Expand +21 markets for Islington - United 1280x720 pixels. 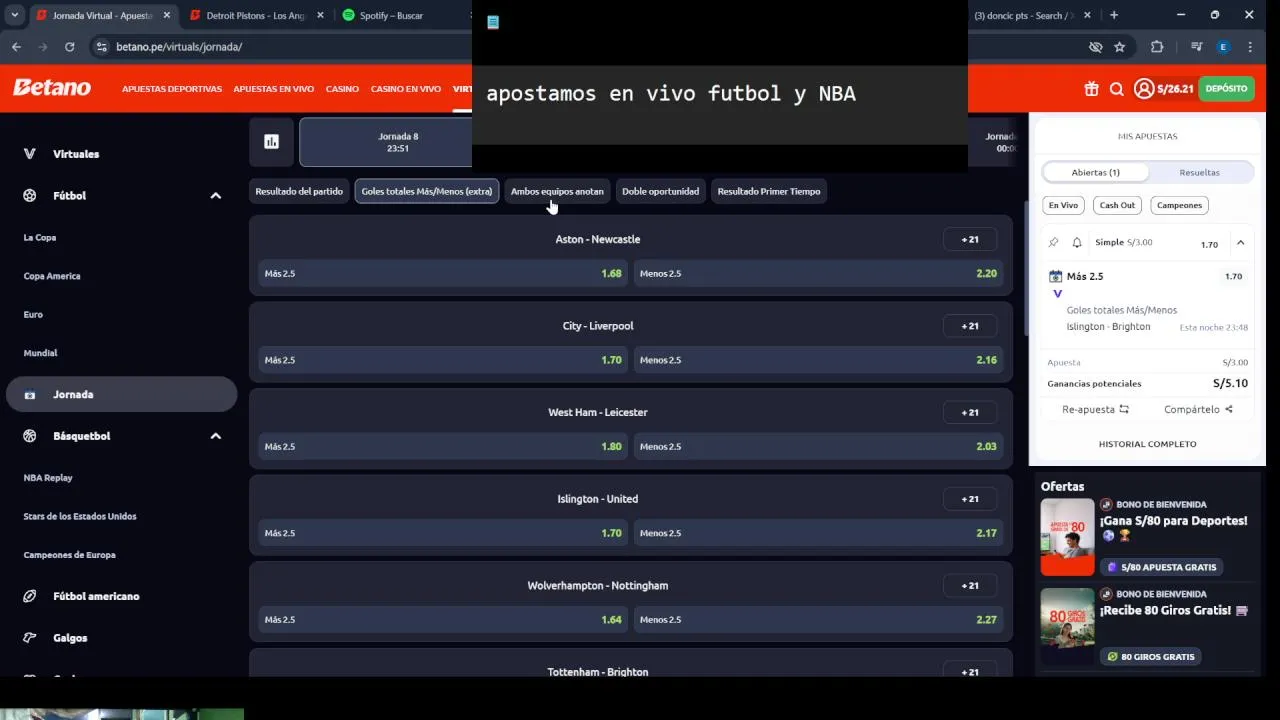(970, 499)
